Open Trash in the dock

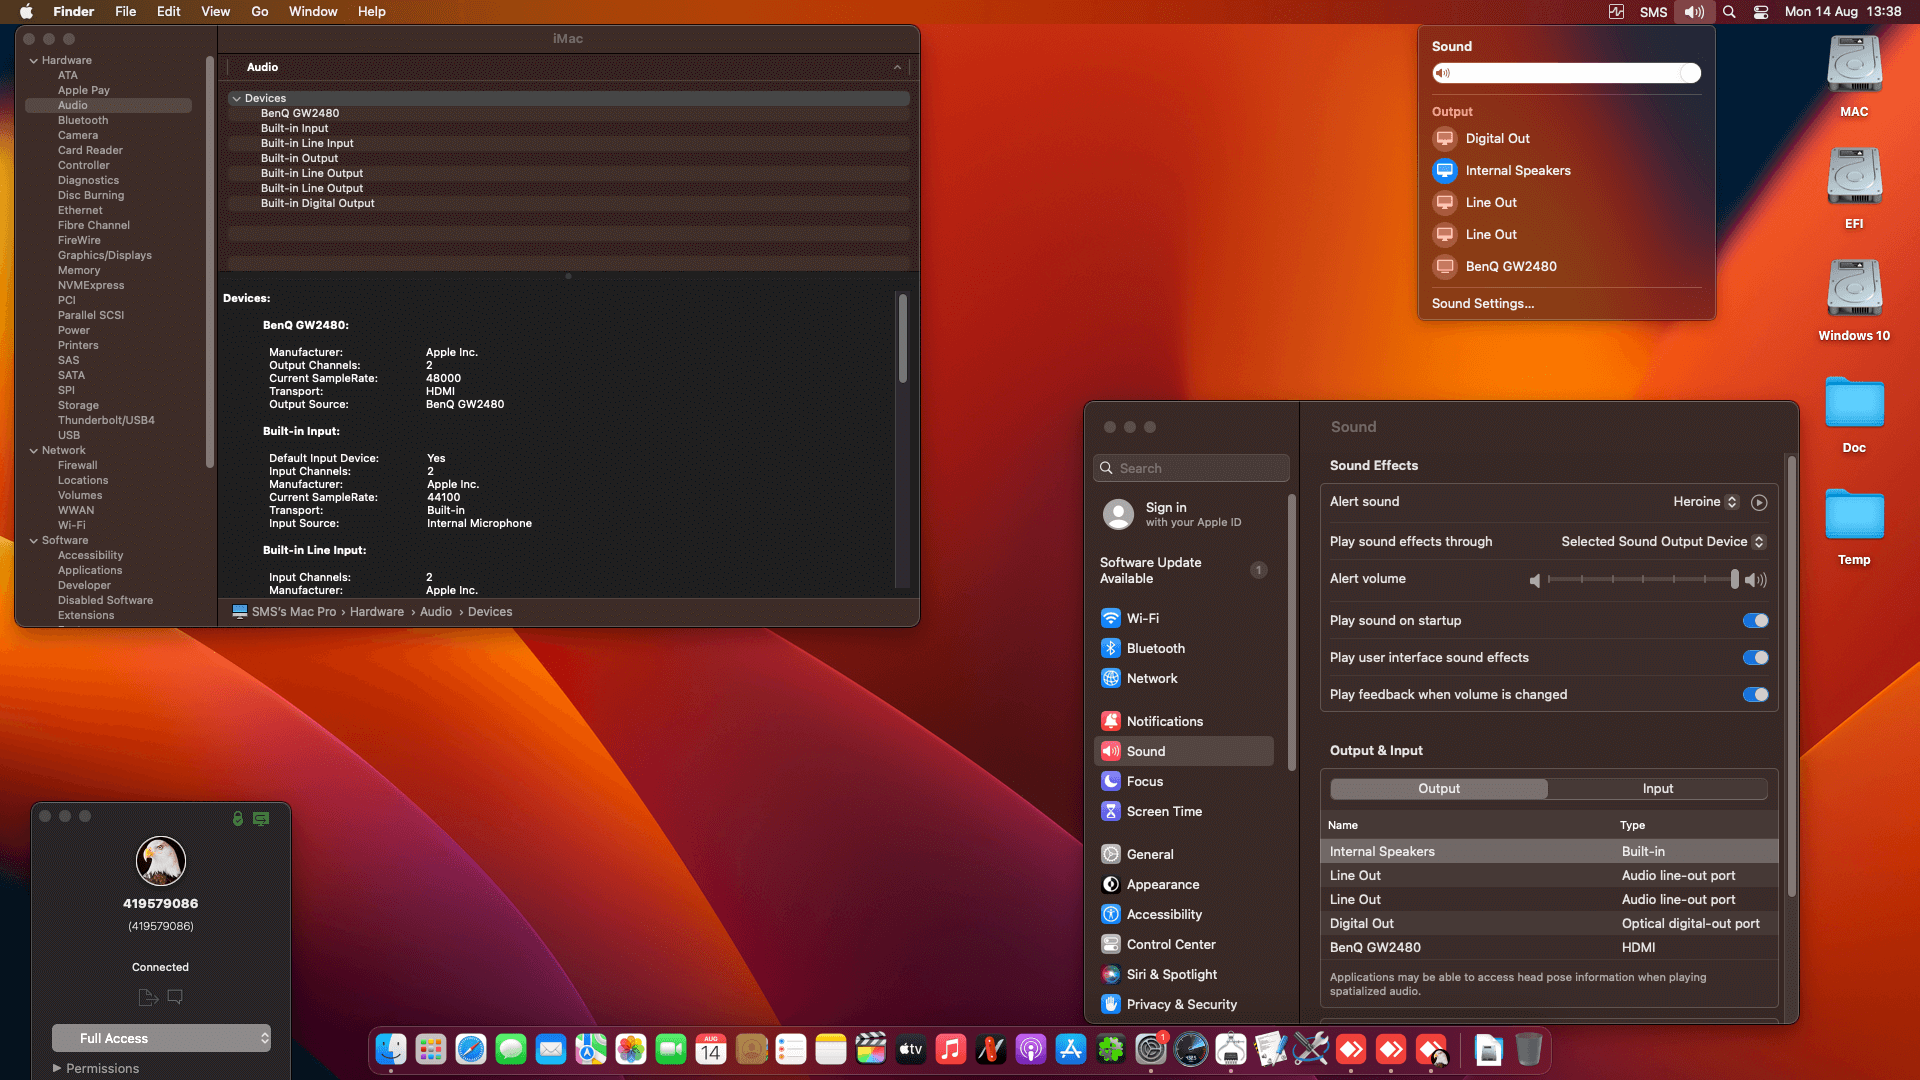(1529, 1049)
